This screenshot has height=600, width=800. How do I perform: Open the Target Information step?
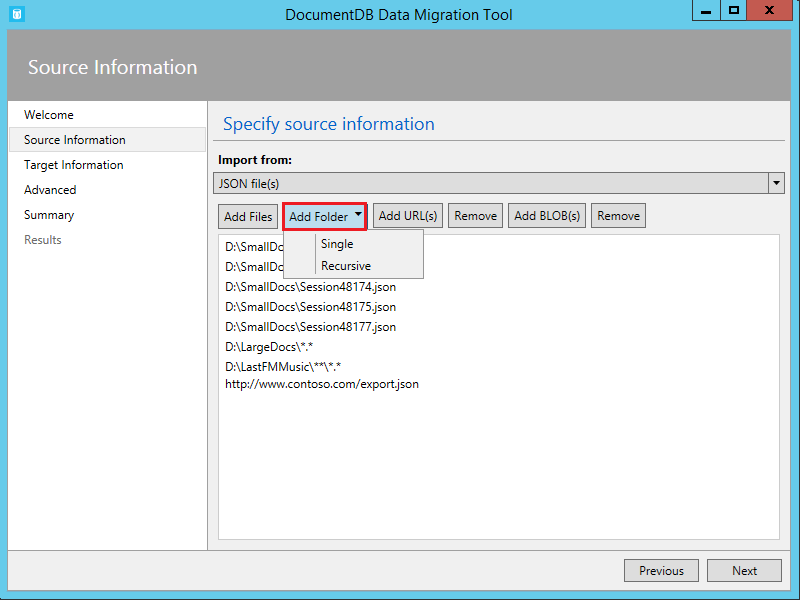click(73, 165)
